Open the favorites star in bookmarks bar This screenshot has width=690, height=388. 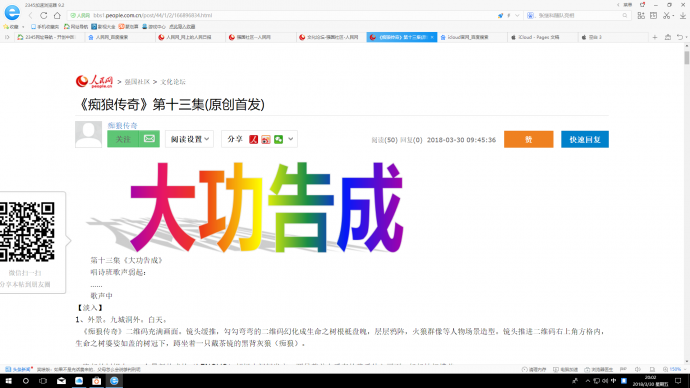(6, 27)
